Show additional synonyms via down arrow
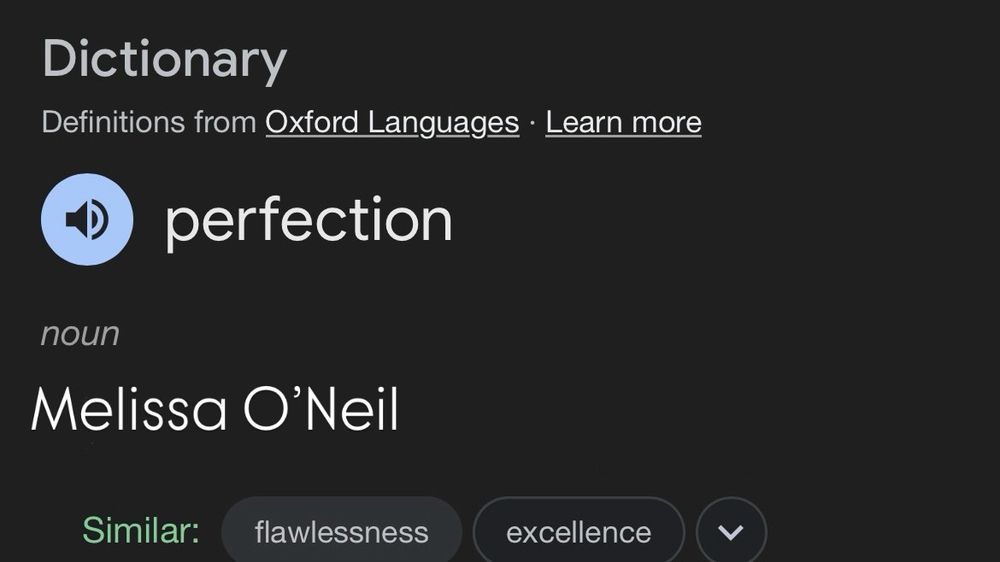Screen dimensions: 1000x562 coord(731,531)
